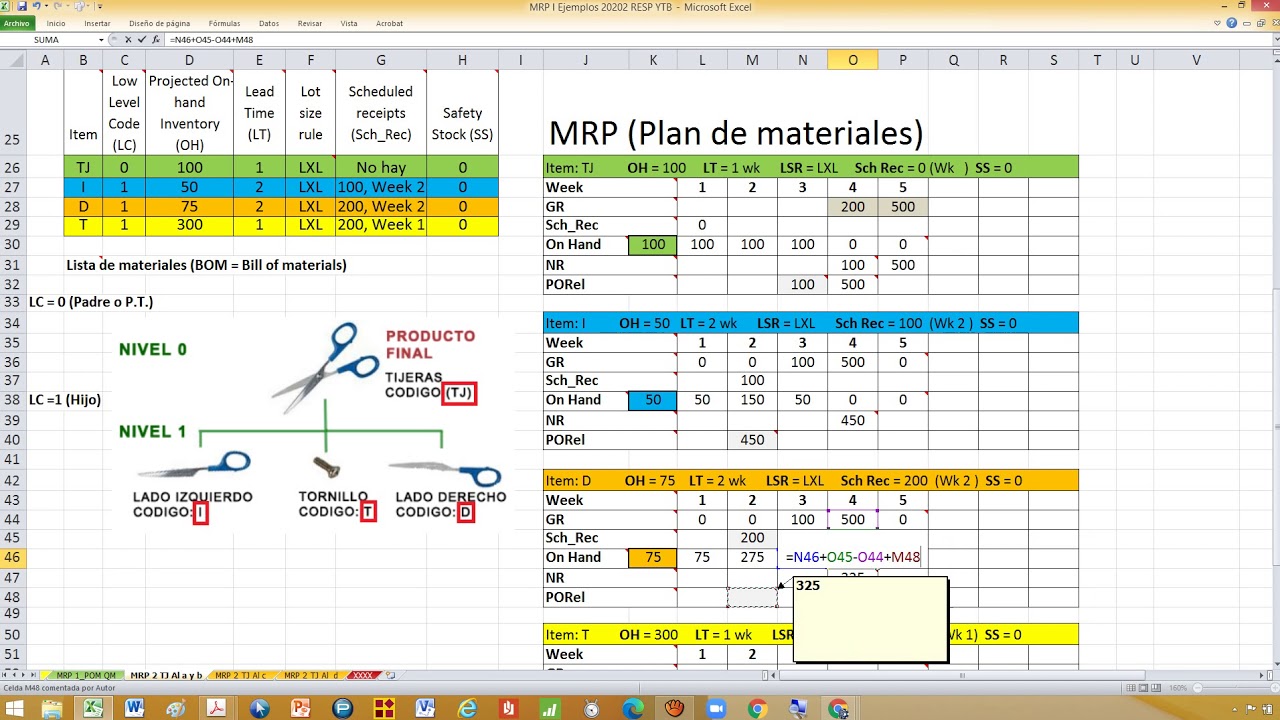Click the blue On Hand cell showing 50

pos(653,399)
